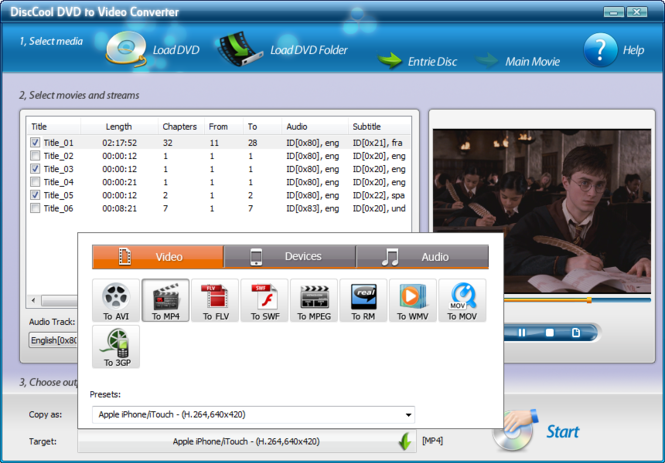Choose the To SWF format icon
This screenshot has height=463, width=665.
pos(265,301)
